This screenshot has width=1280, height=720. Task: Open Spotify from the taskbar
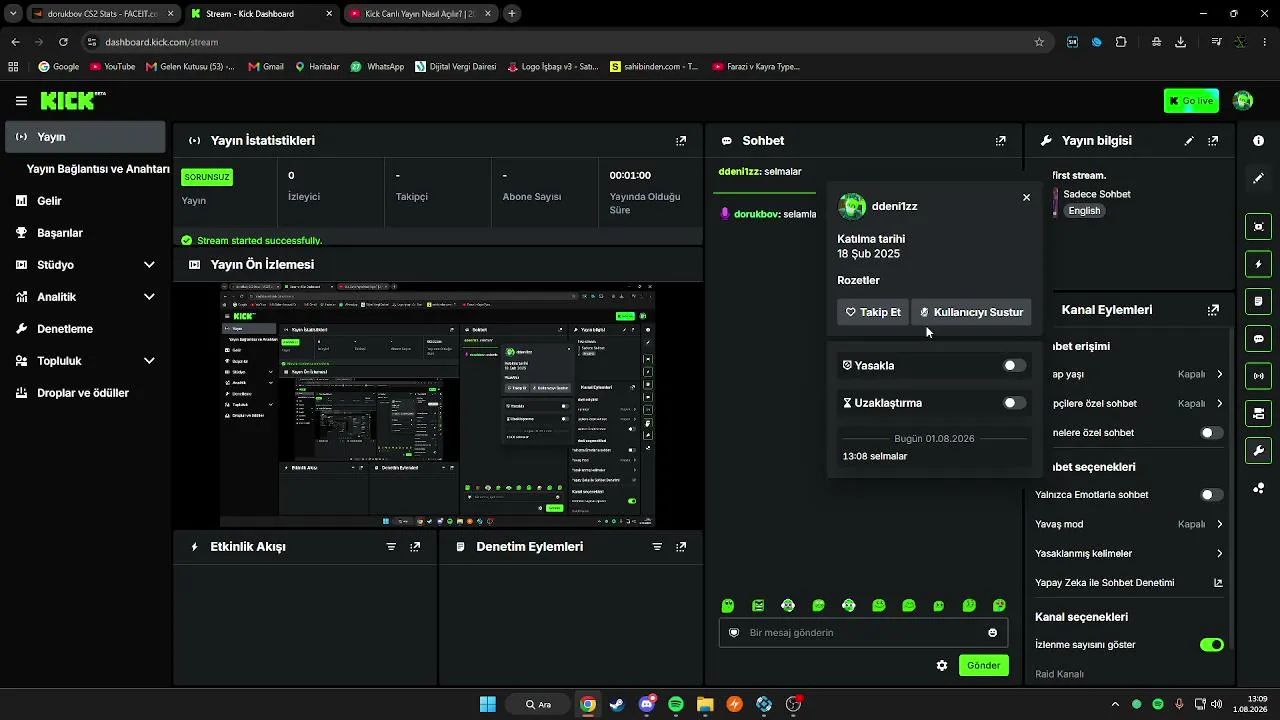tap(676, 705)
